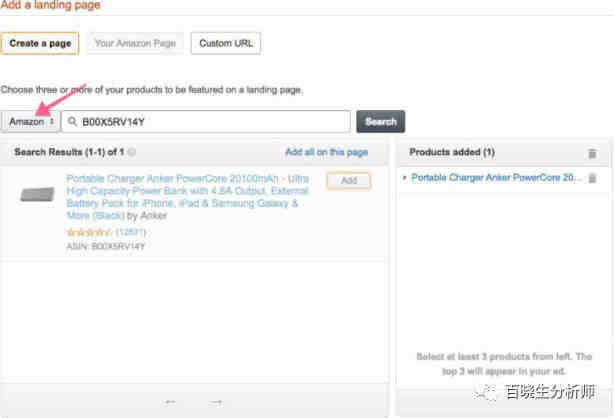Open the Amazon marketplace dropdown
Screen dimensions: 614x418
[x=31, y=122]
